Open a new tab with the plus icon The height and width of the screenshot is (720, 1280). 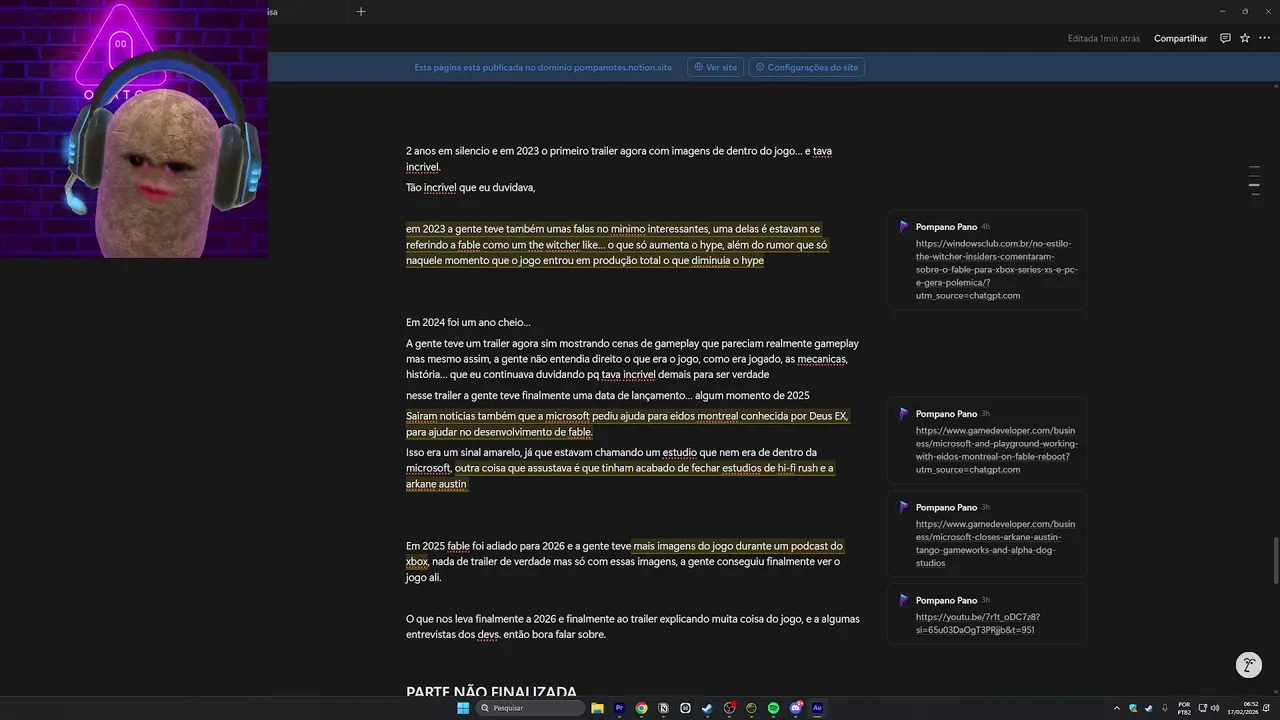click(361, 11)
